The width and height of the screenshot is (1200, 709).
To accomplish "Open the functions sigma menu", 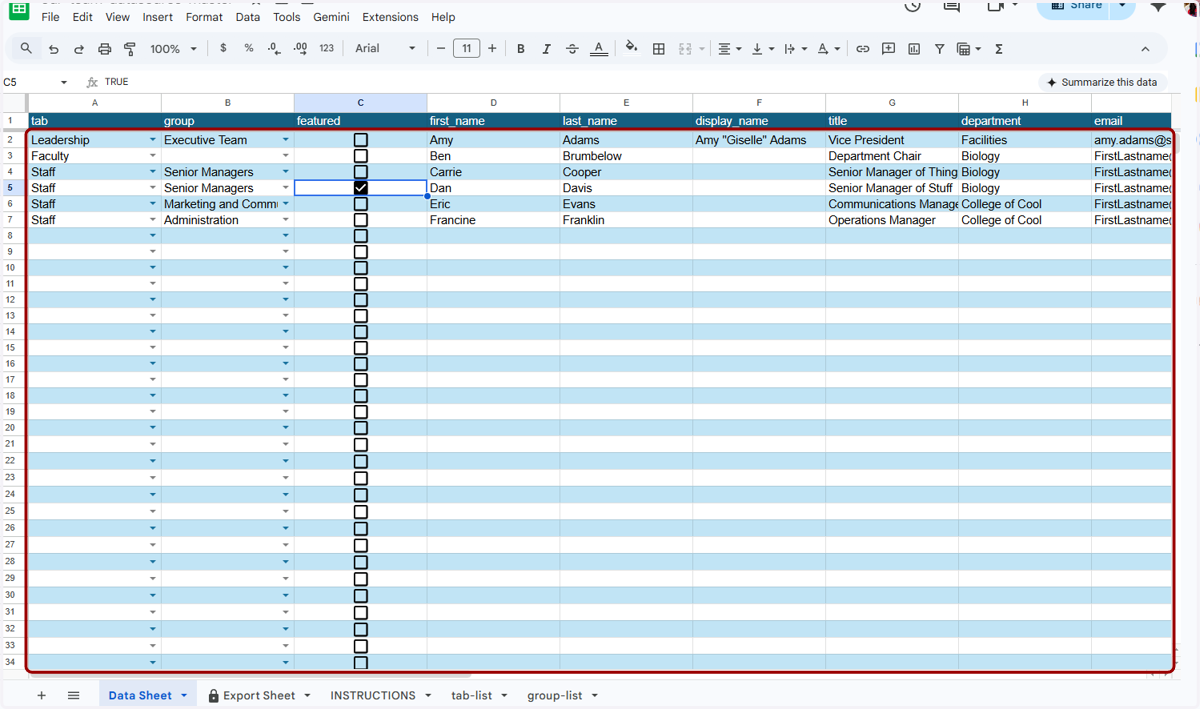I will [999, 48].
